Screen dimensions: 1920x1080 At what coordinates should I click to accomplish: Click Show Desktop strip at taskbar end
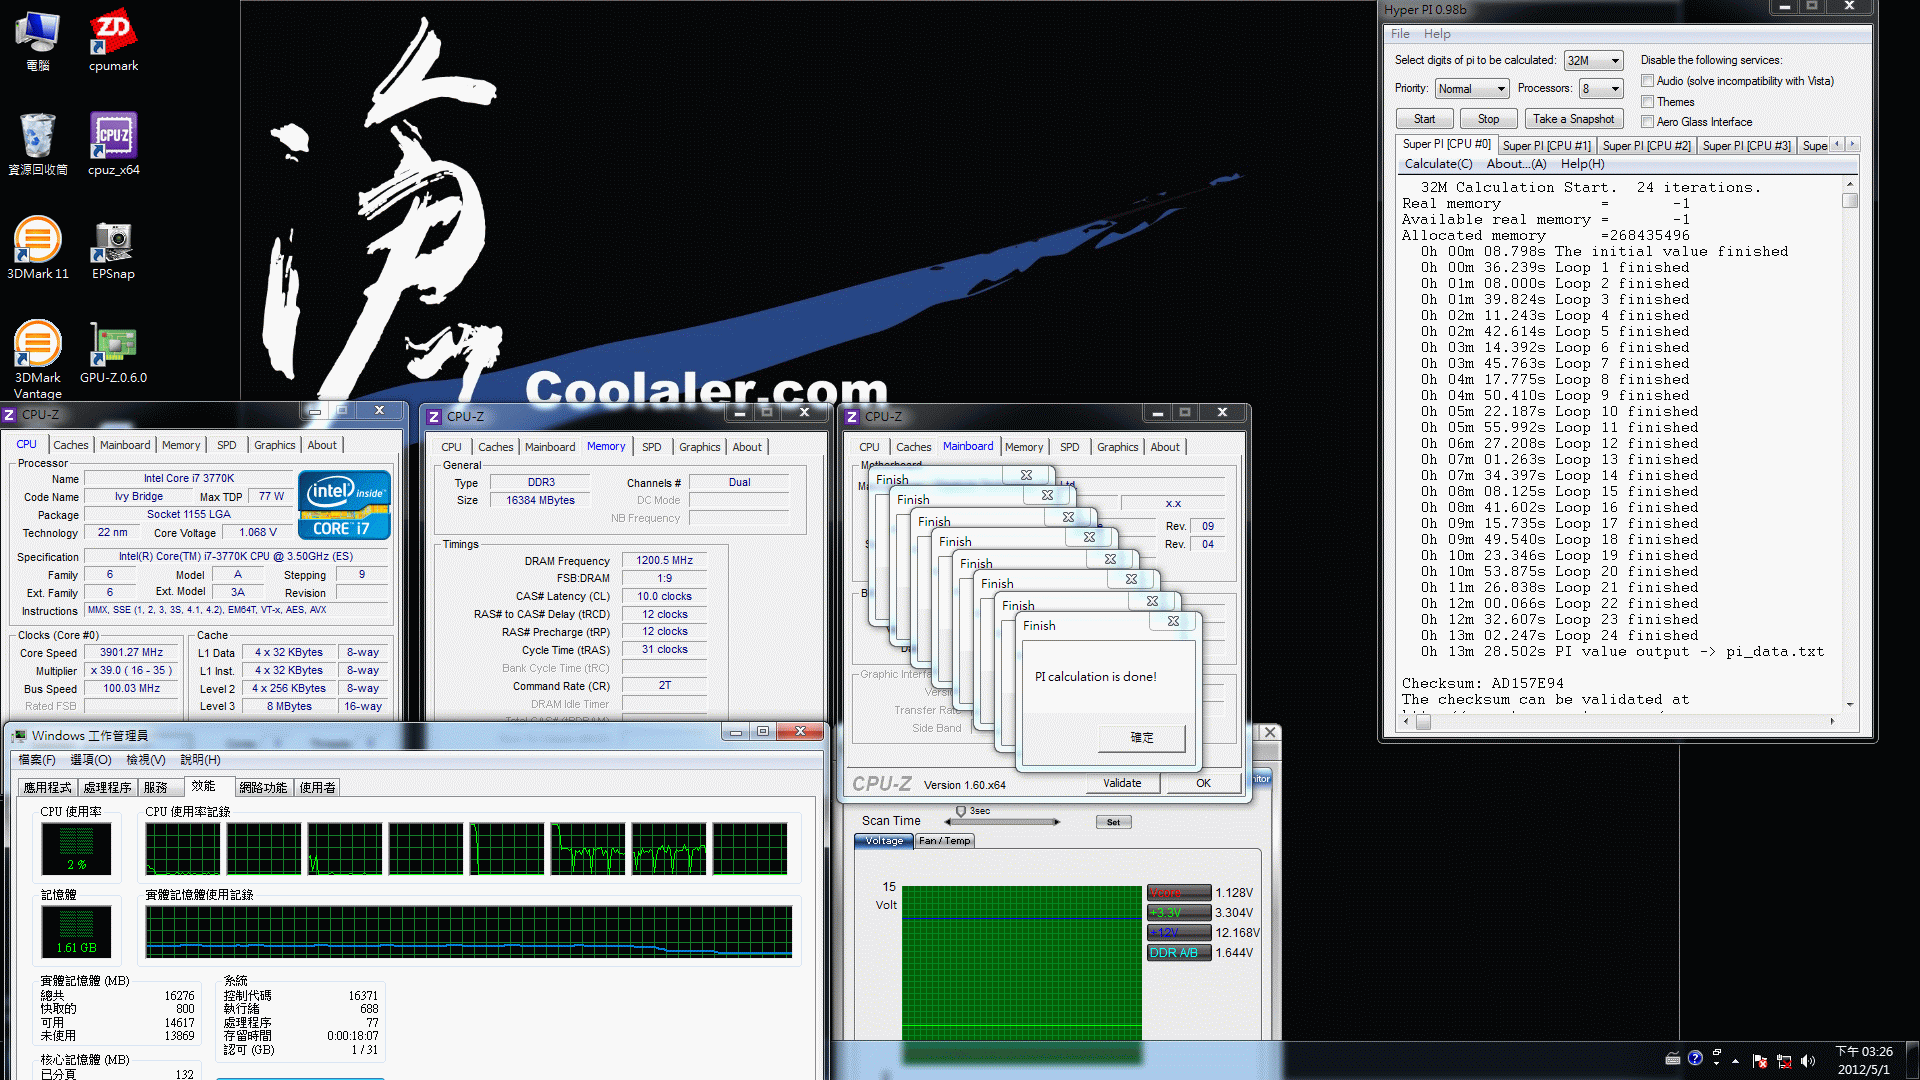point(1912,1061)
